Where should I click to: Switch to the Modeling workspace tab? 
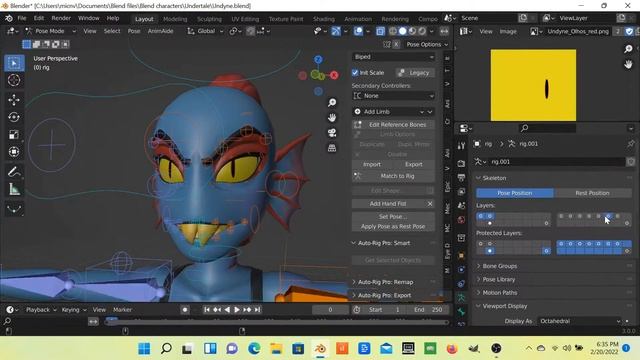click(175, 19)
